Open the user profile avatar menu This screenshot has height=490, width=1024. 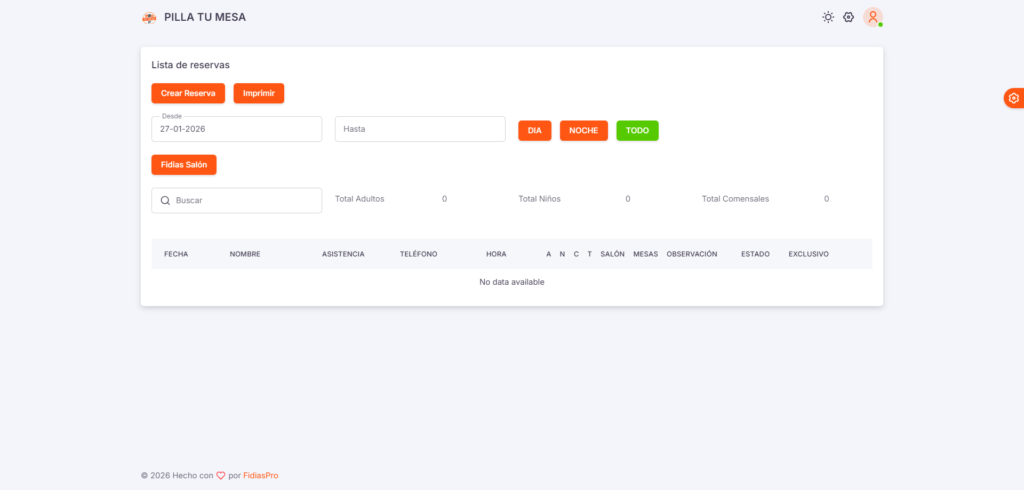coord(873,17)
